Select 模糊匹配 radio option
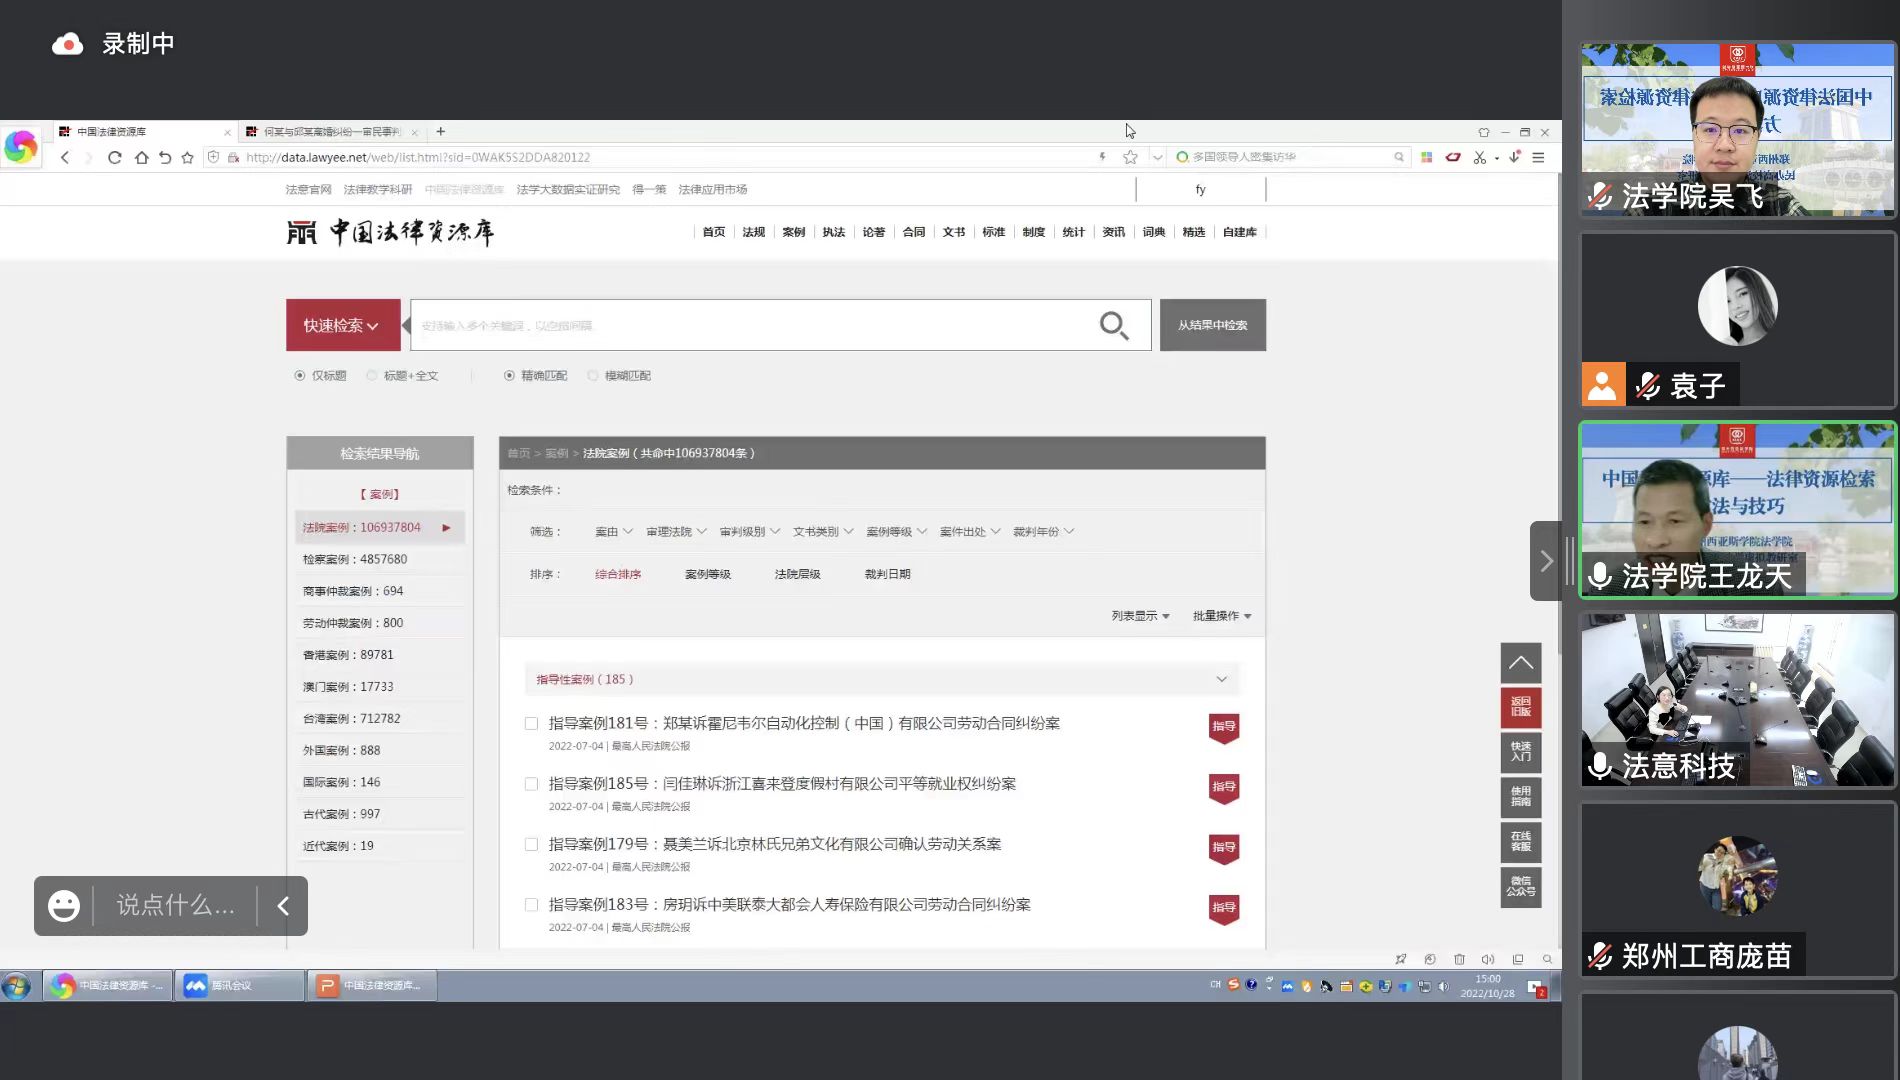 pyautogui.click(x=593, y=376)
